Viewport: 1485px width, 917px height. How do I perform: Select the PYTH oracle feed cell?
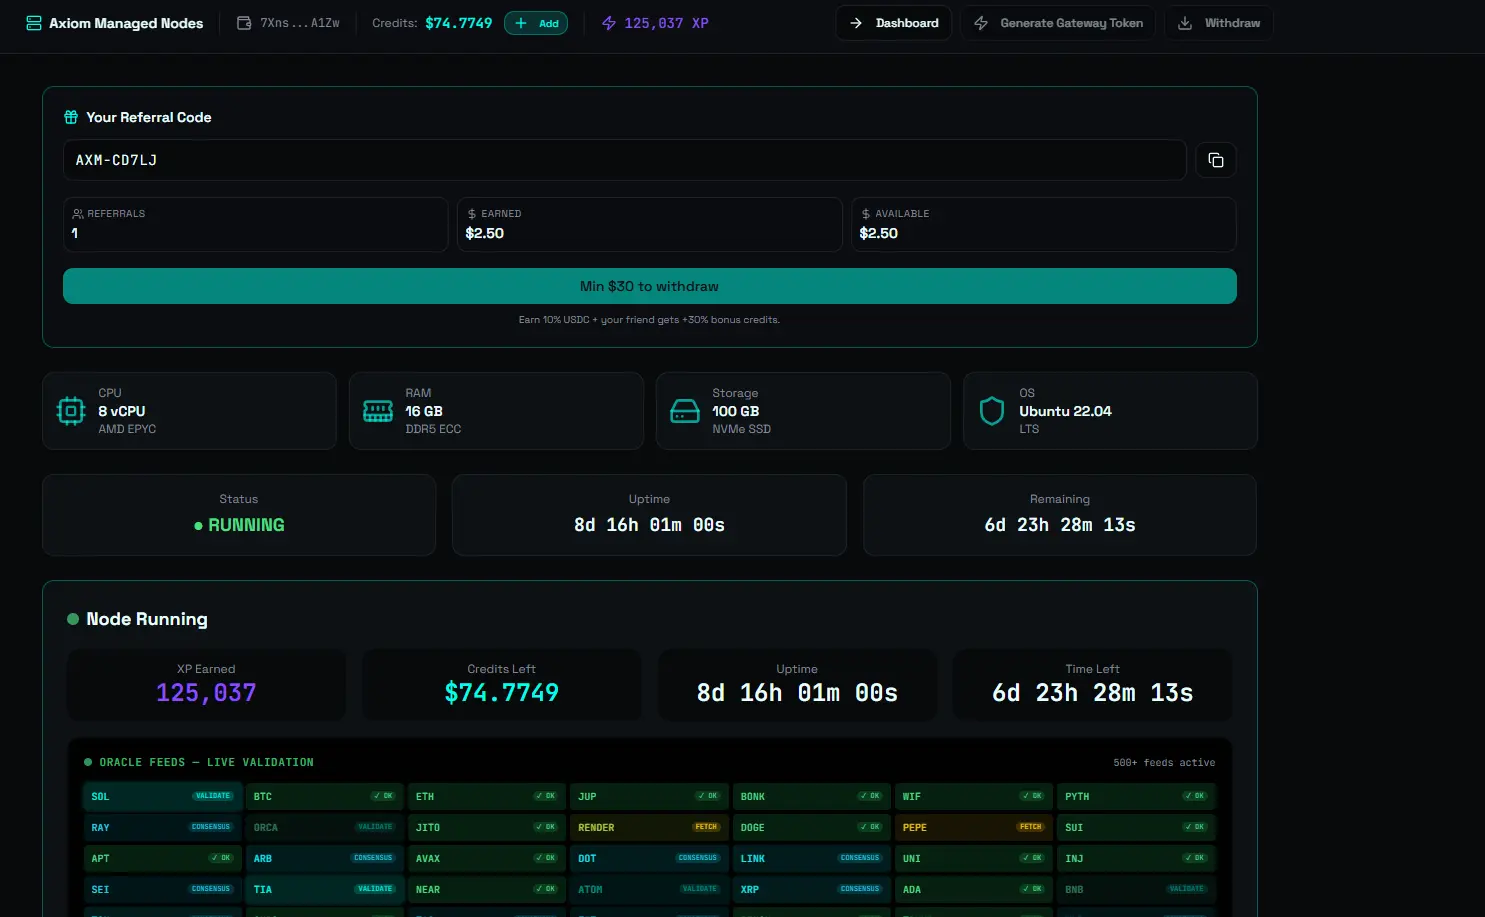(x=1136, y=797)
